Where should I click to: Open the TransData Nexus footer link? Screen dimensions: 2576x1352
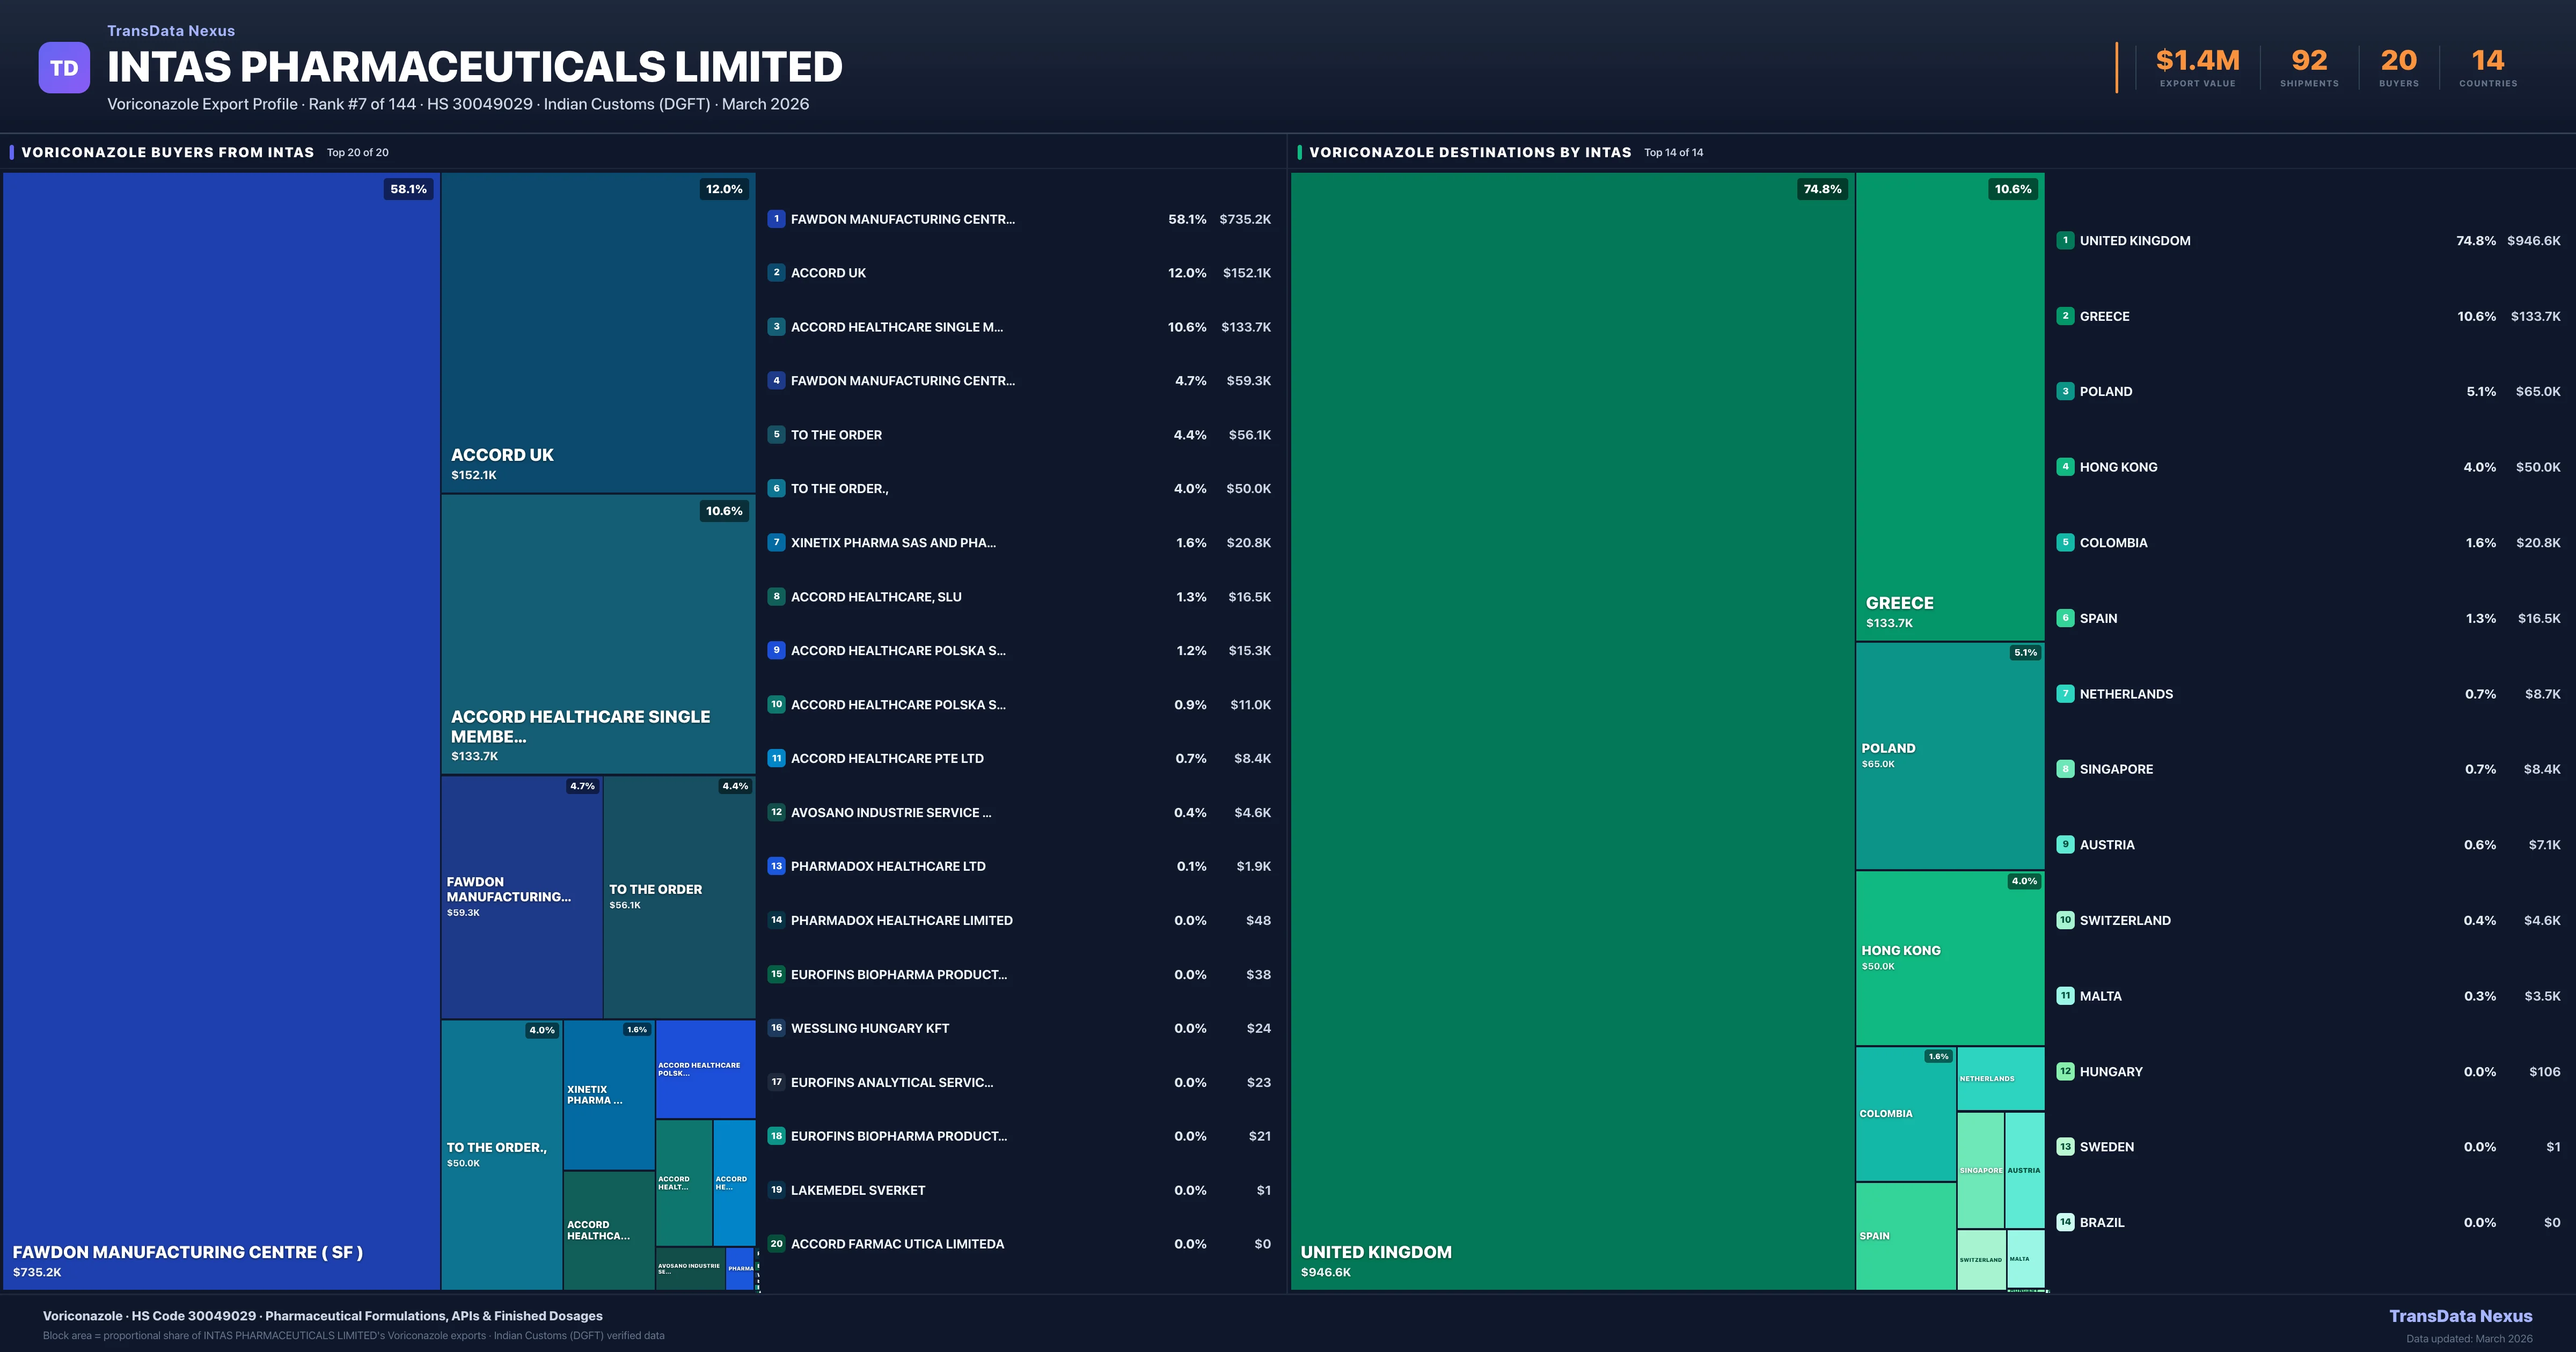point(2460,1316)
